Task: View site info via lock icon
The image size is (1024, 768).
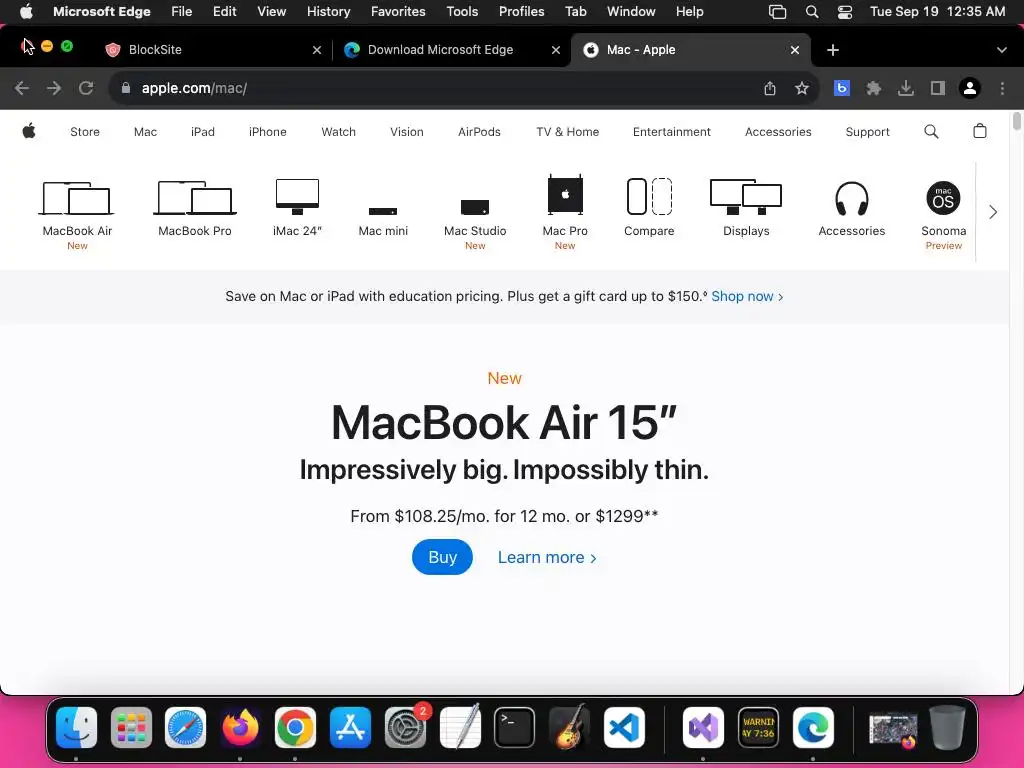Action: (126, 88)
